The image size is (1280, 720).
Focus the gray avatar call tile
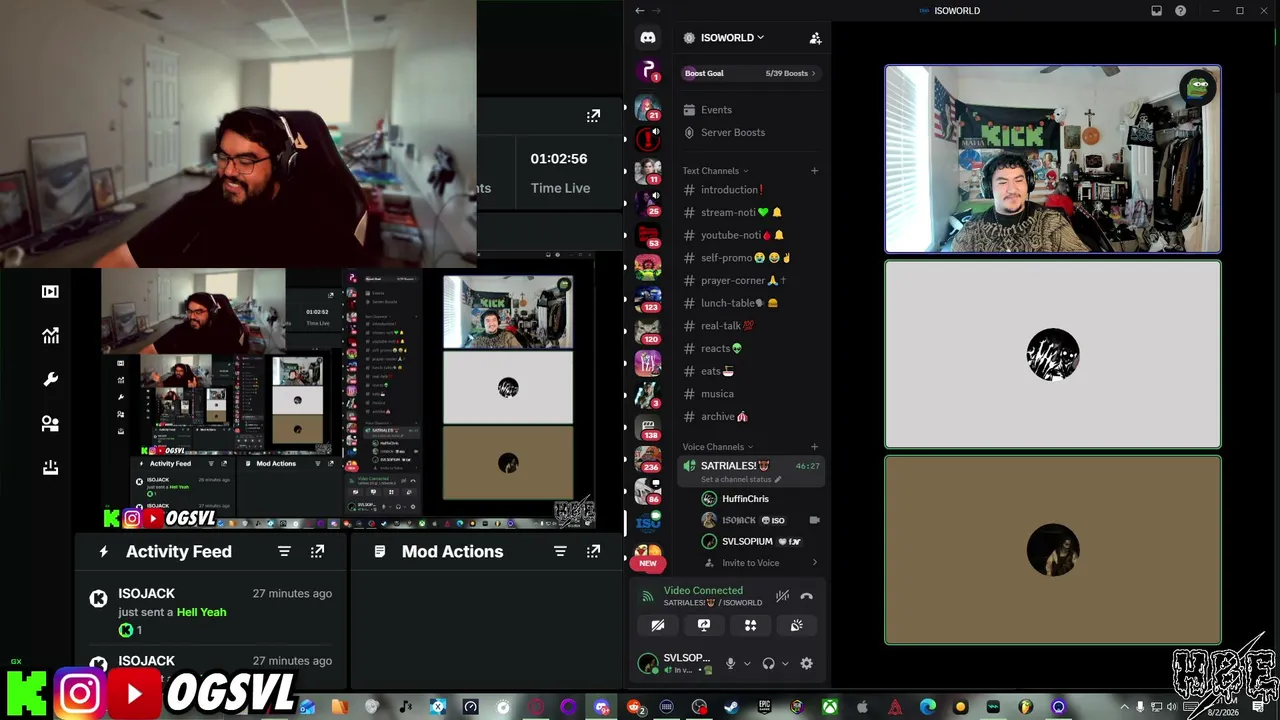(x=1053, y=354)
